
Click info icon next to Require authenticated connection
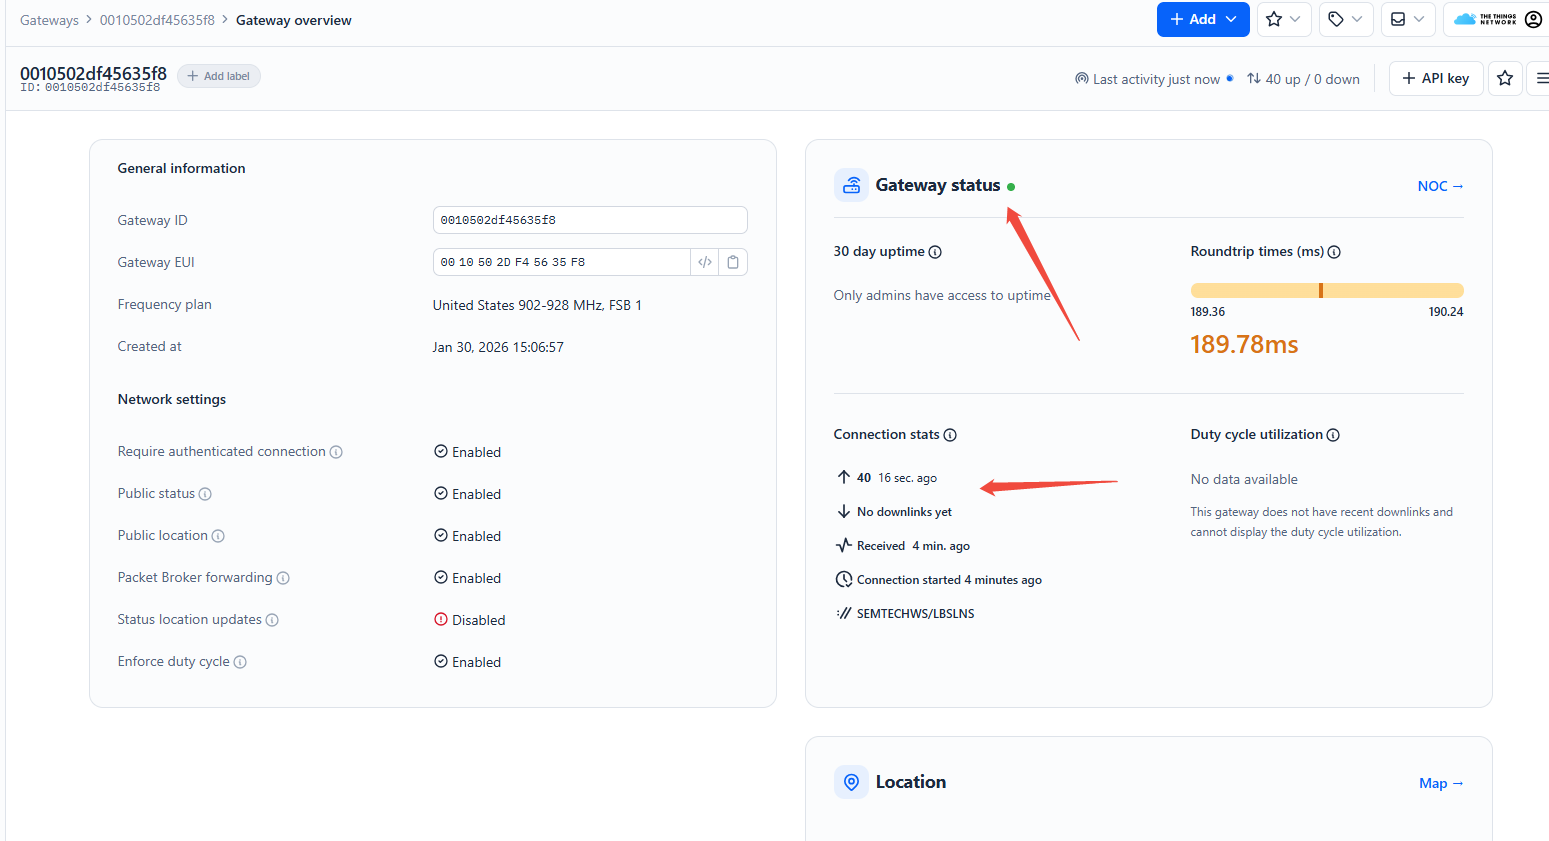click(x=336, y=452)
